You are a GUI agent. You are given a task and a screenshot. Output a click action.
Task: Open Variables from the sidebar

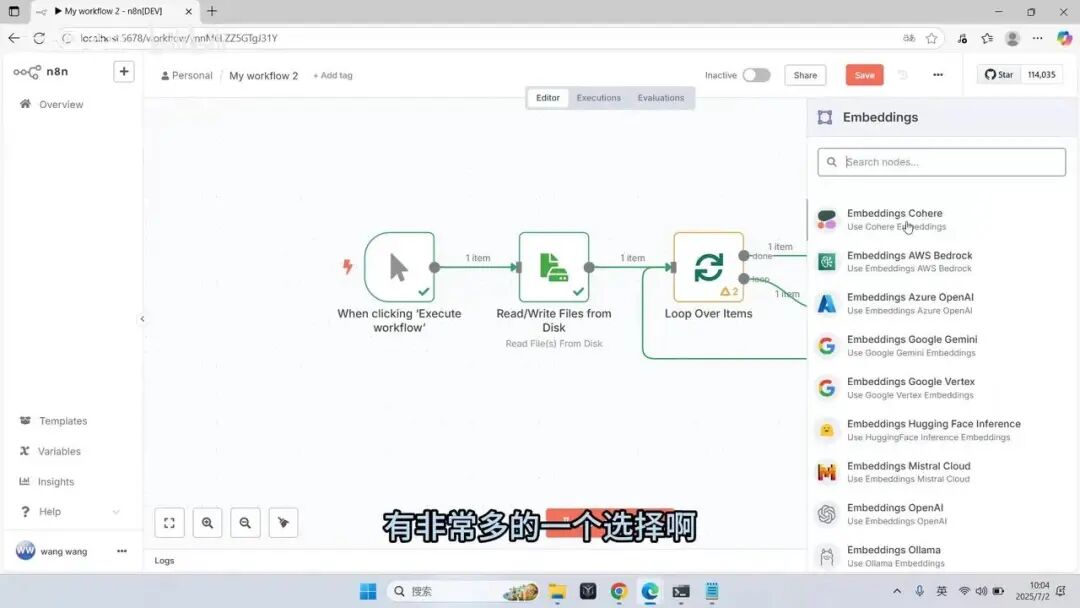pyautogui.click(x=59, y=451)
